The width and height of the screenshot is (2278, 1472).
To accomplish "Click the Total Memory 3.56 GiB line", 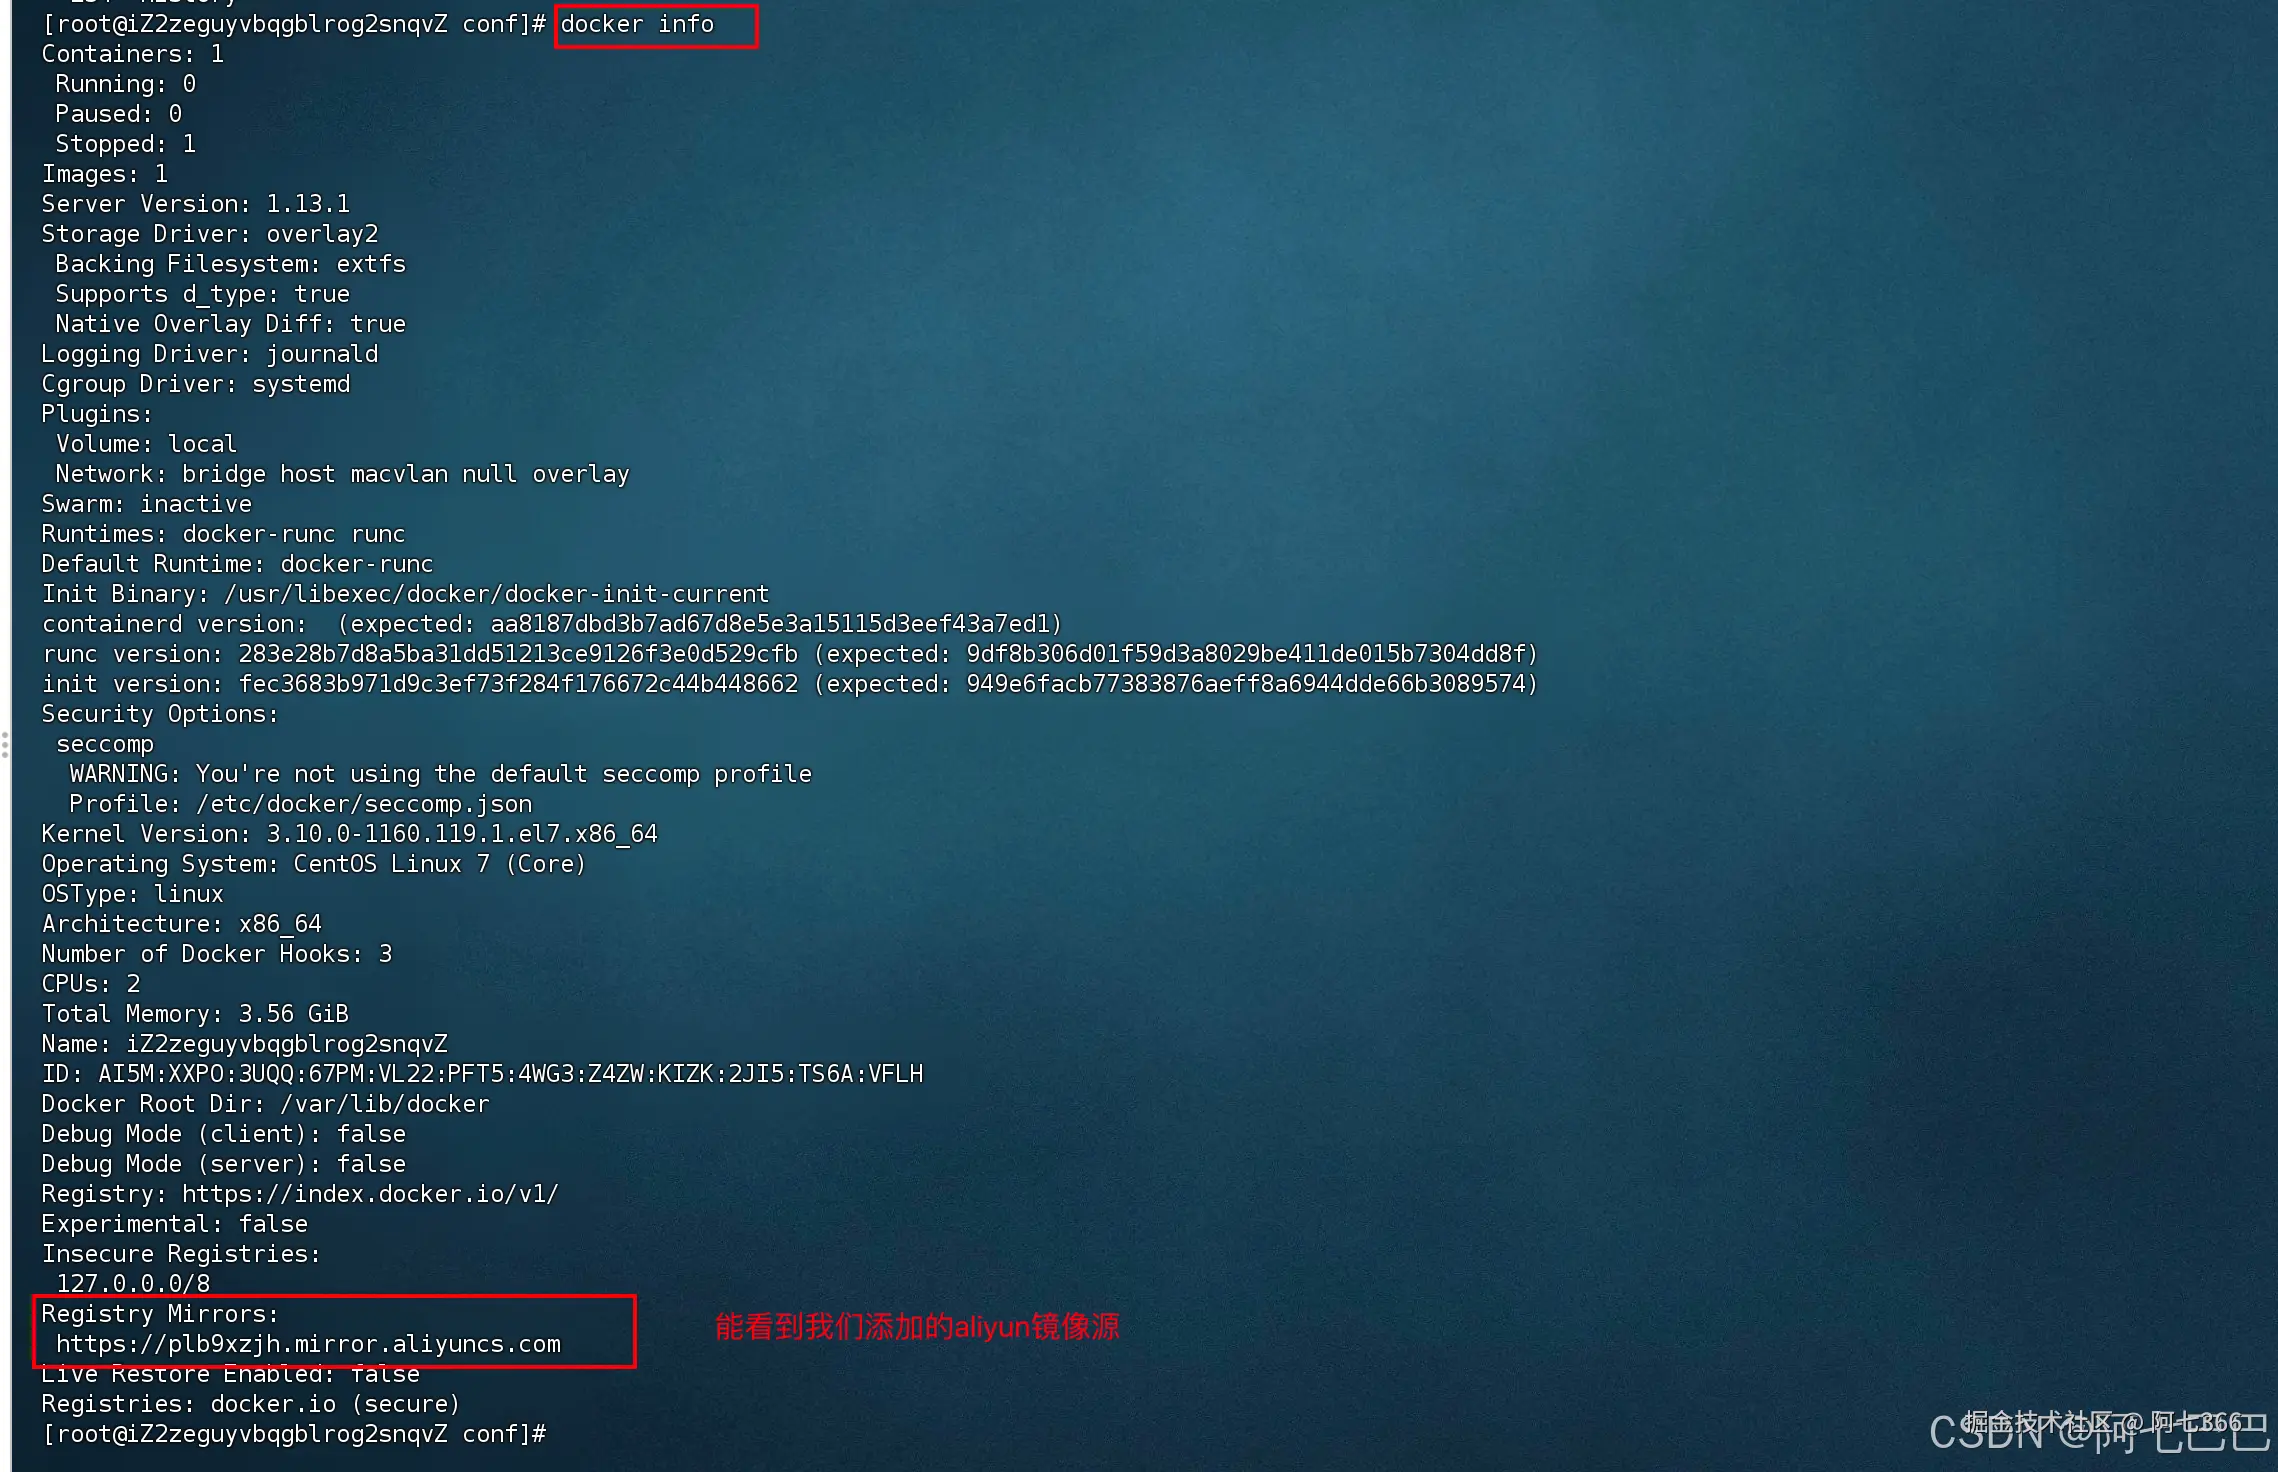I will tap(195, 1014).
